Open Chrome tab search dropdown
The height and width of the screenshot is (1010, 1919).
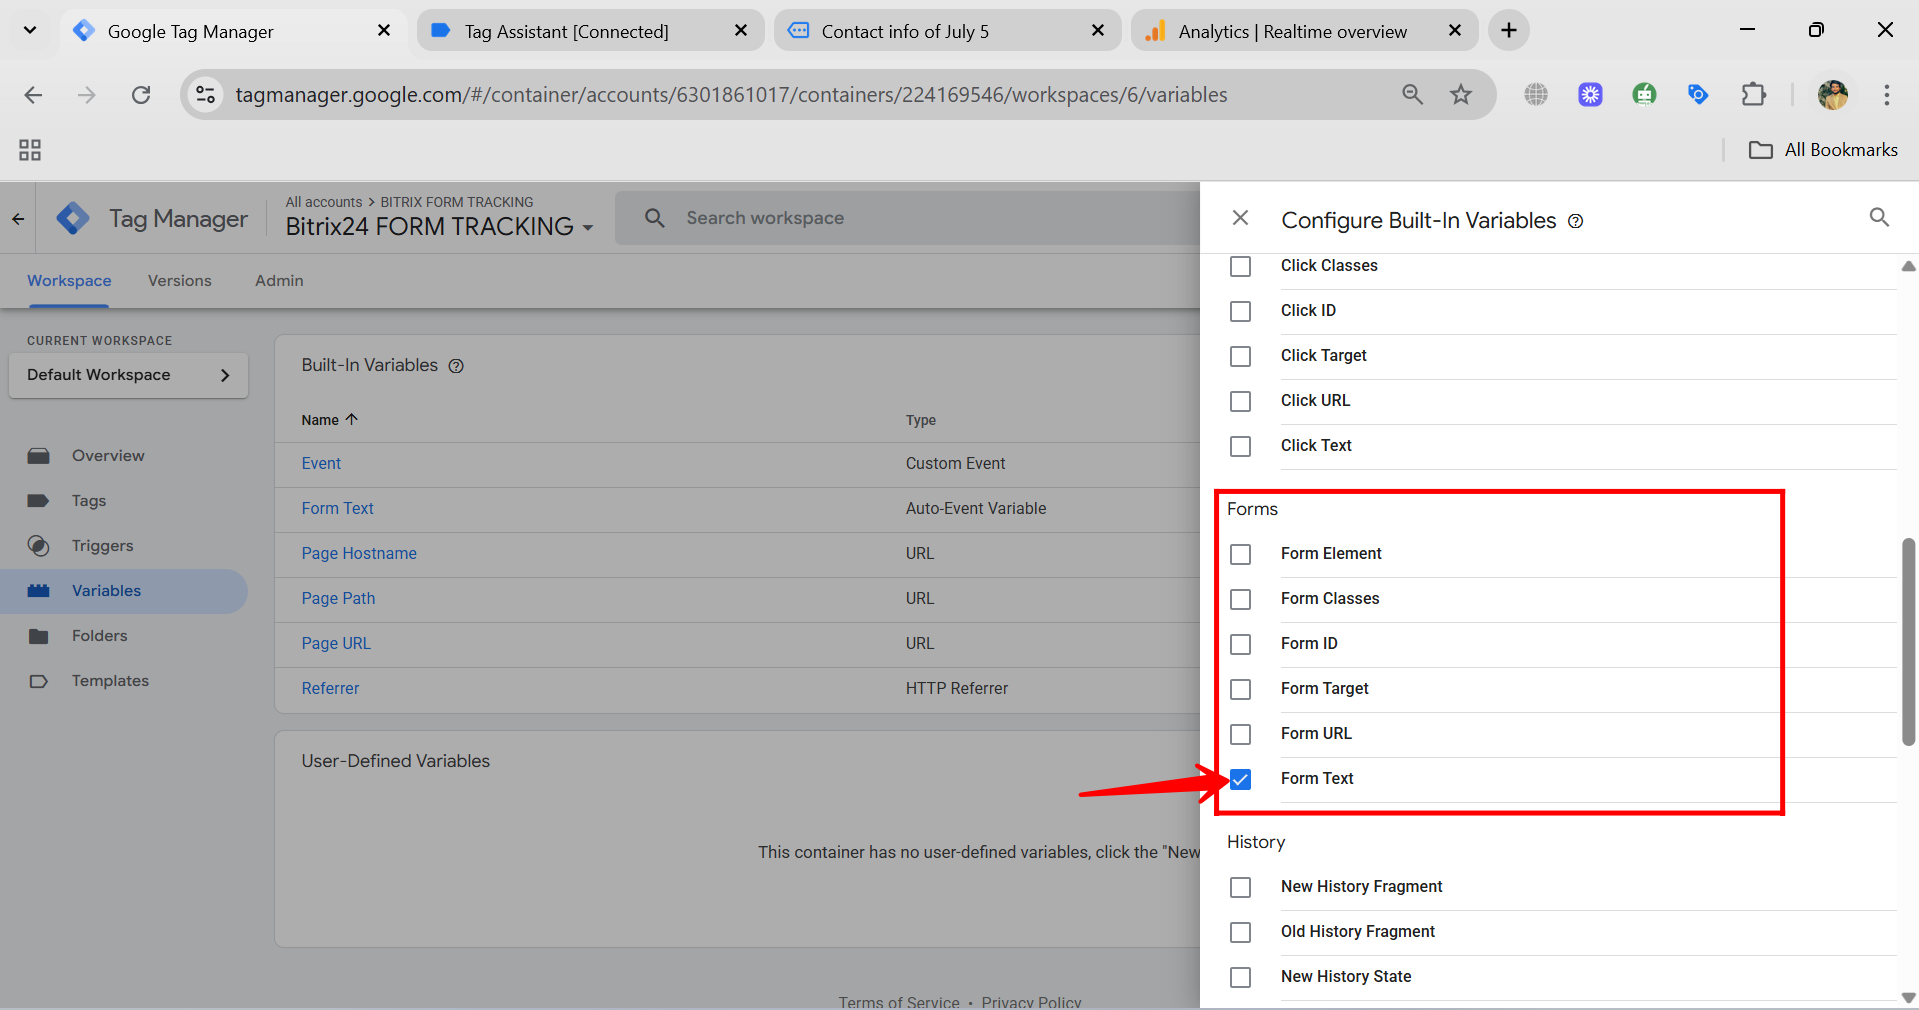(30, 31)
